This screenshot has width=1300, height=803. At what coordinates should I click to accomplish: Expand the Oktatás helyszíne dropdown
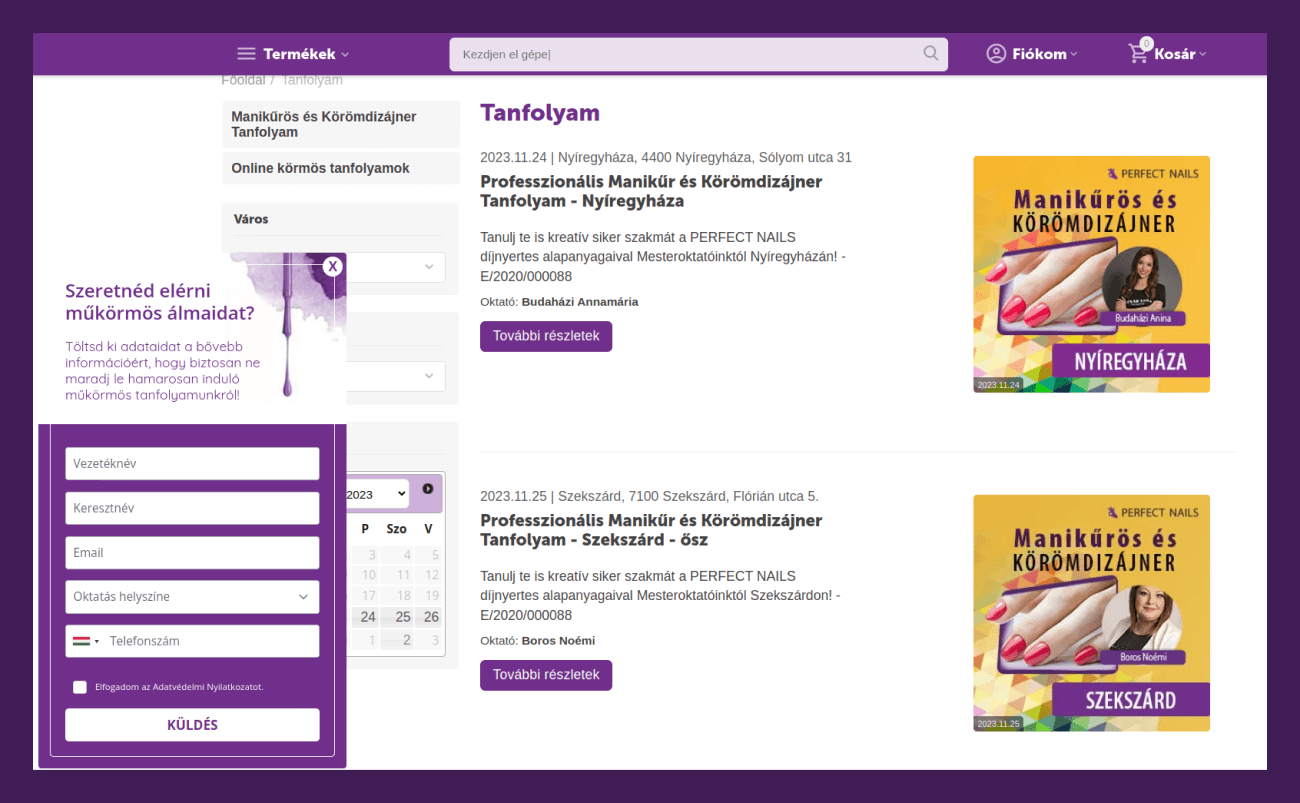(192, 597)
